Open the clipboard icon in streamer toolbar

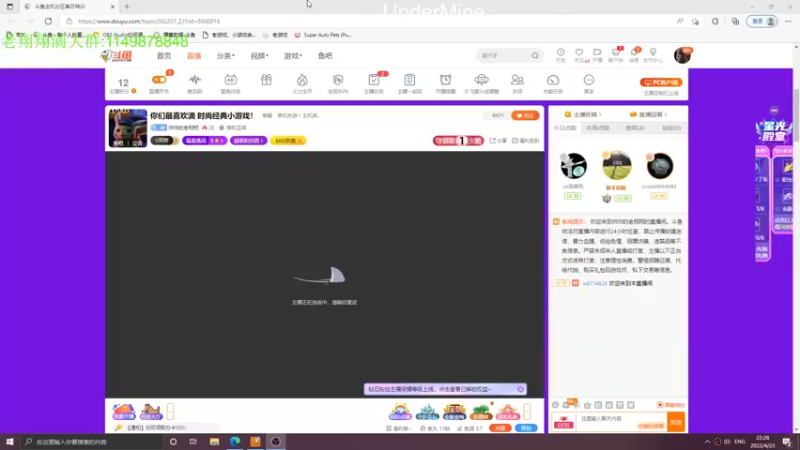pos(409,80)
